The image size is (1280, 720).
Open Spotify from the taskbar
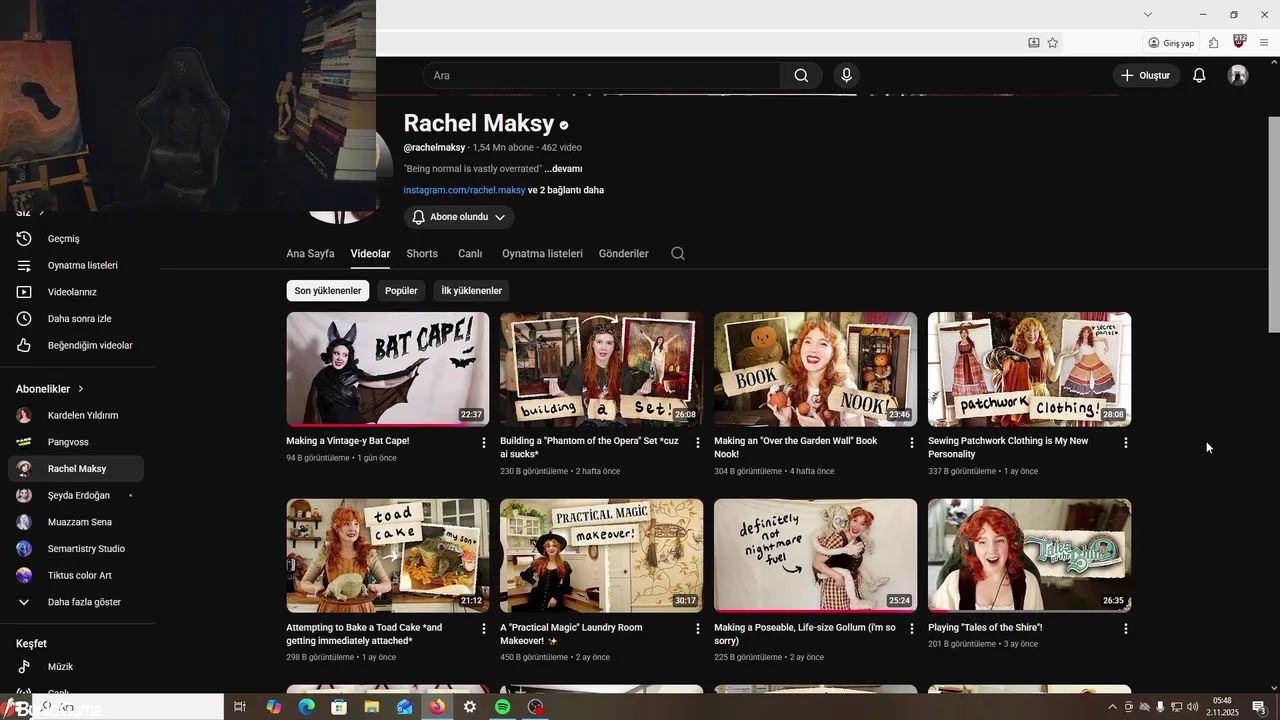[503, 707]
